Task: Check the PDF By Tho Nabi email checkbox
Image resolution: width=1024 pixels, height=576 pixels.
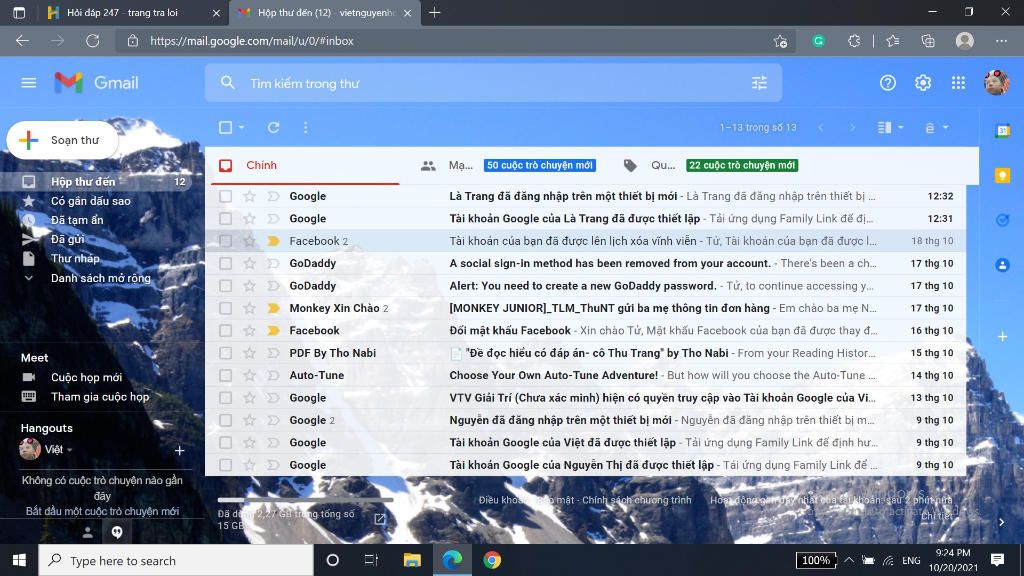Action: click(225, 353)
